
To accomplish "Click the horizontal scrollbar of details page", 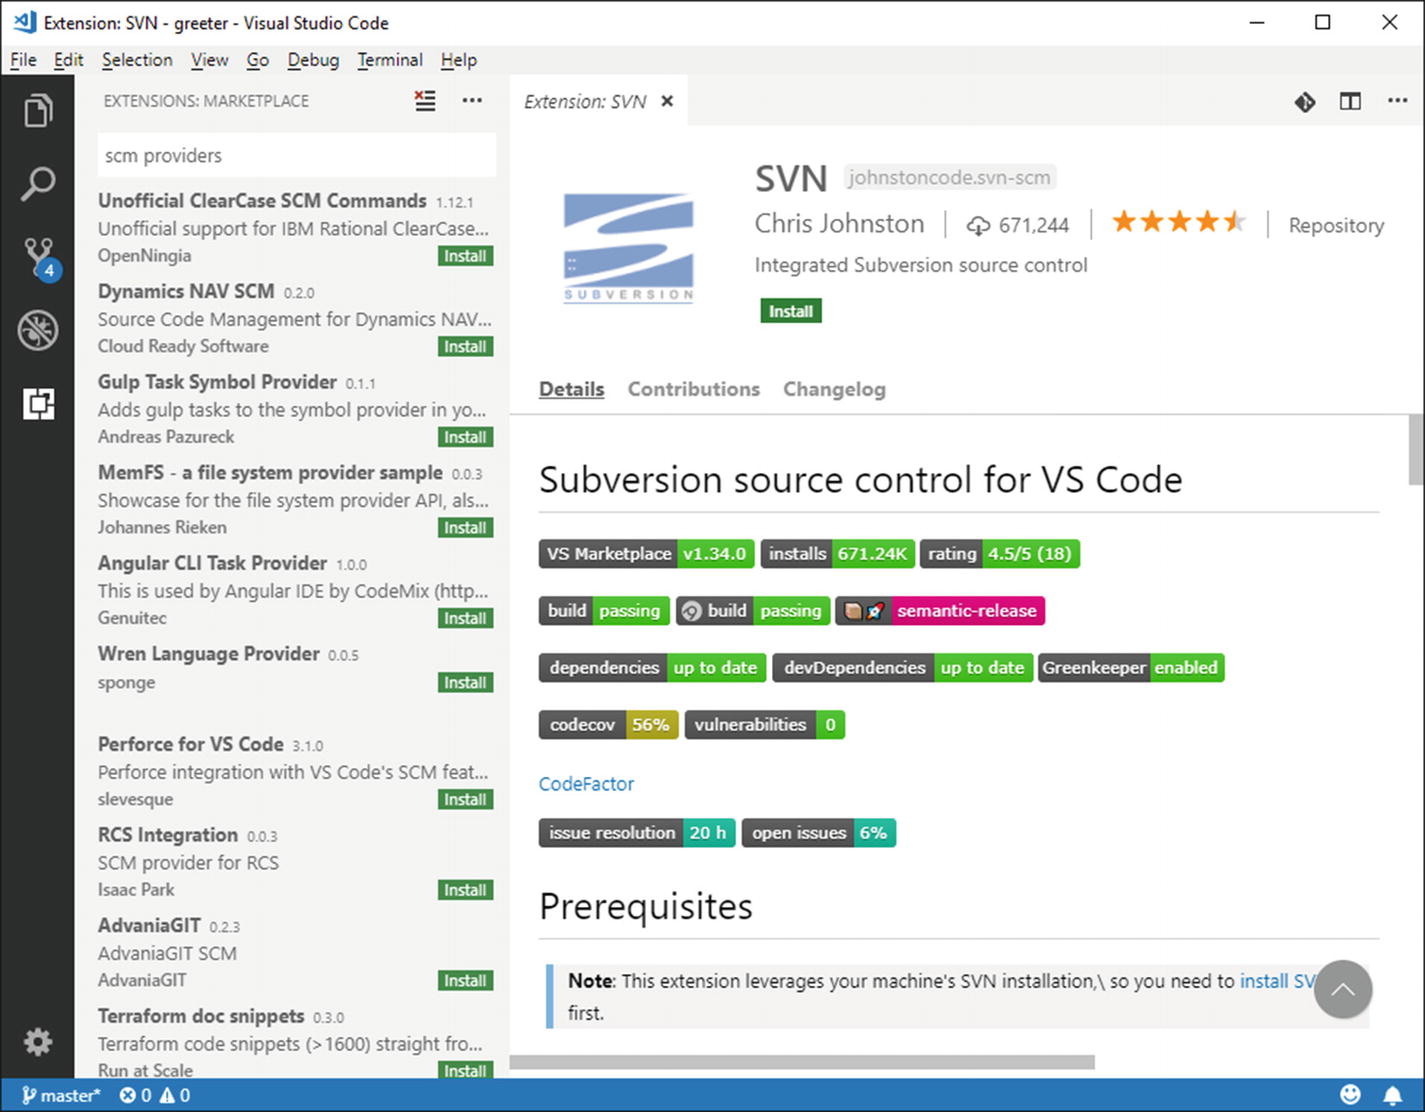I will click(802, 1062).
